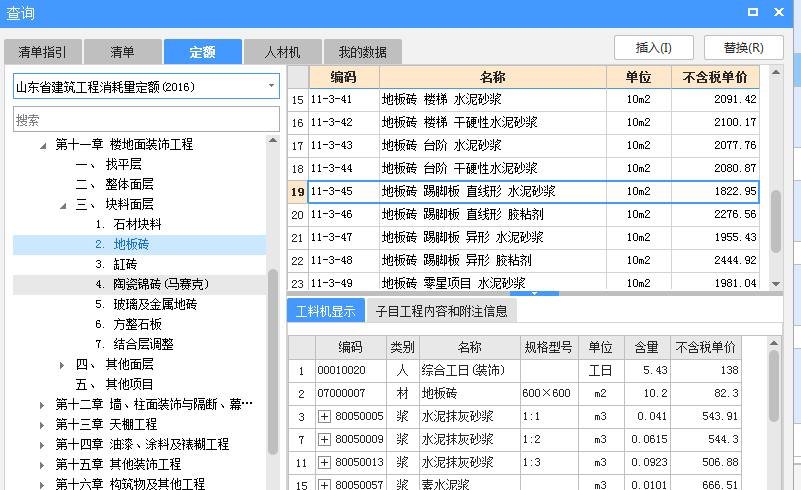This screenshot has width=801, height=490.
Task: Select 6. 方整石板 tree item
Action: coord(128,324)
